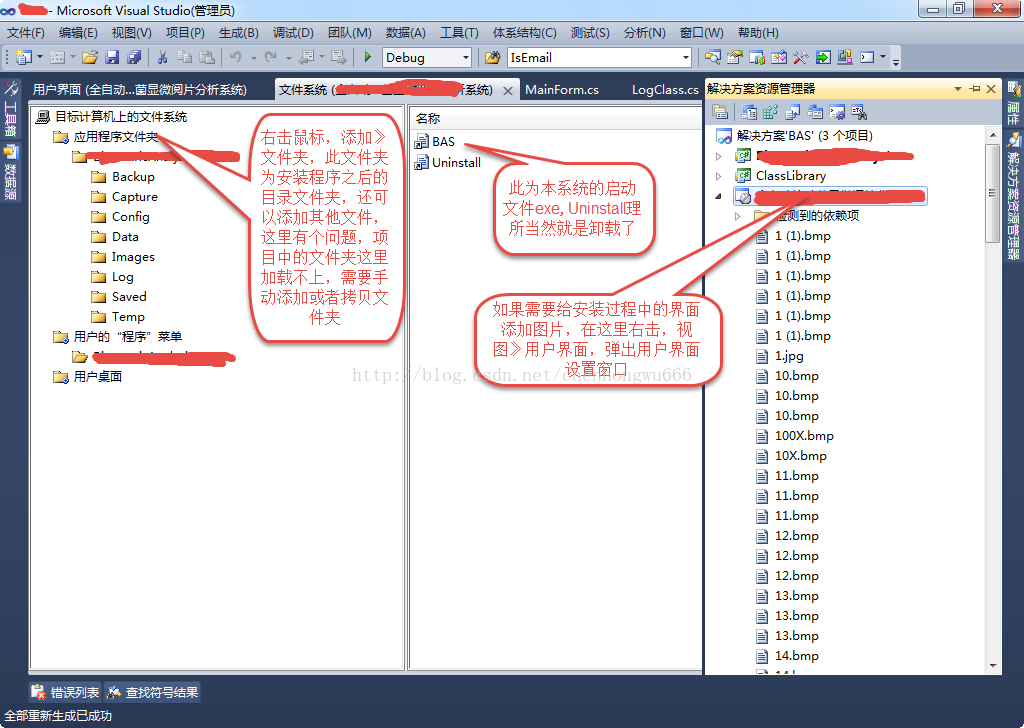Select 100X.bmp in Solution Explorer
The height and width of the screenshot is (728, 1024).
tap(795, 436)
